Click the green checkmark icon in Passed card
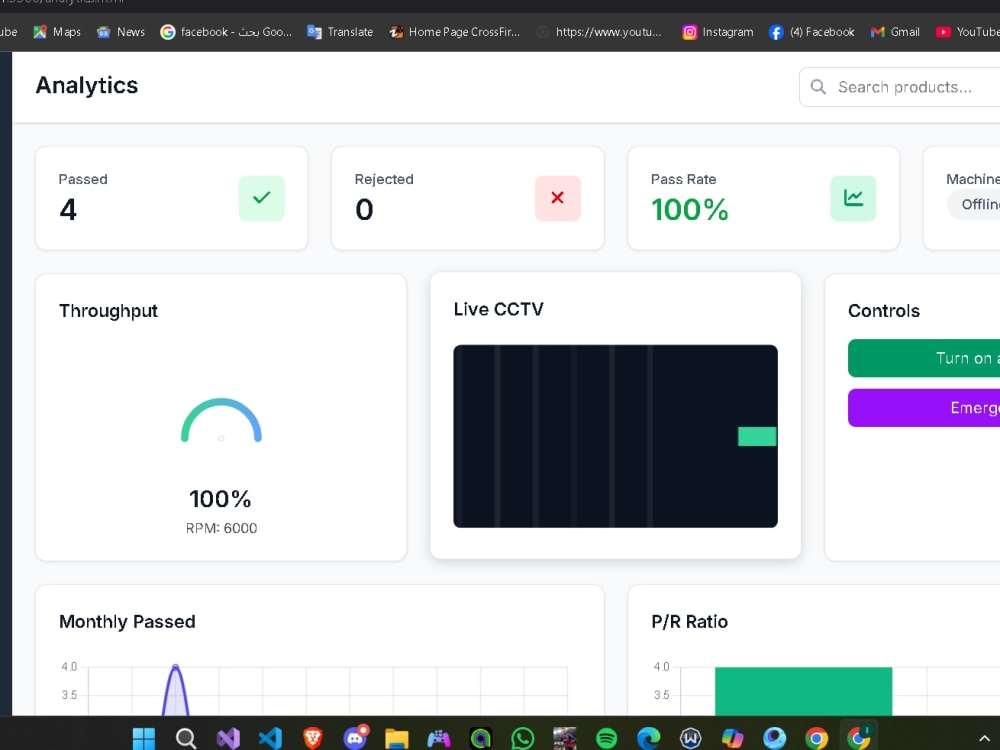The image size is (1000, 750). [261, 198]
